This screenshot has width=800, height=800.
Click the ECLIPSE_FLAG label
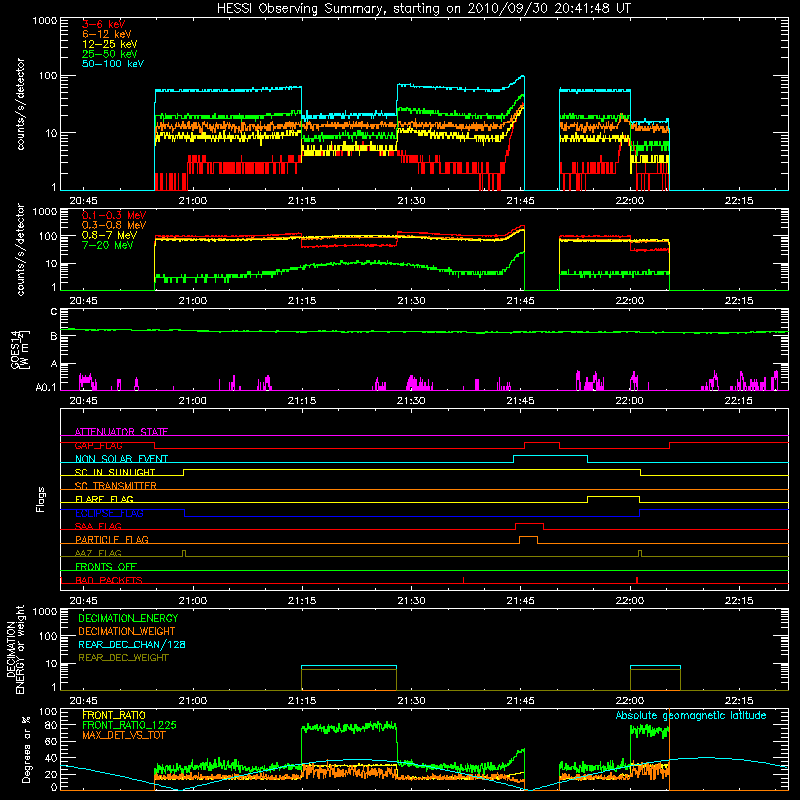coord(109,513)
